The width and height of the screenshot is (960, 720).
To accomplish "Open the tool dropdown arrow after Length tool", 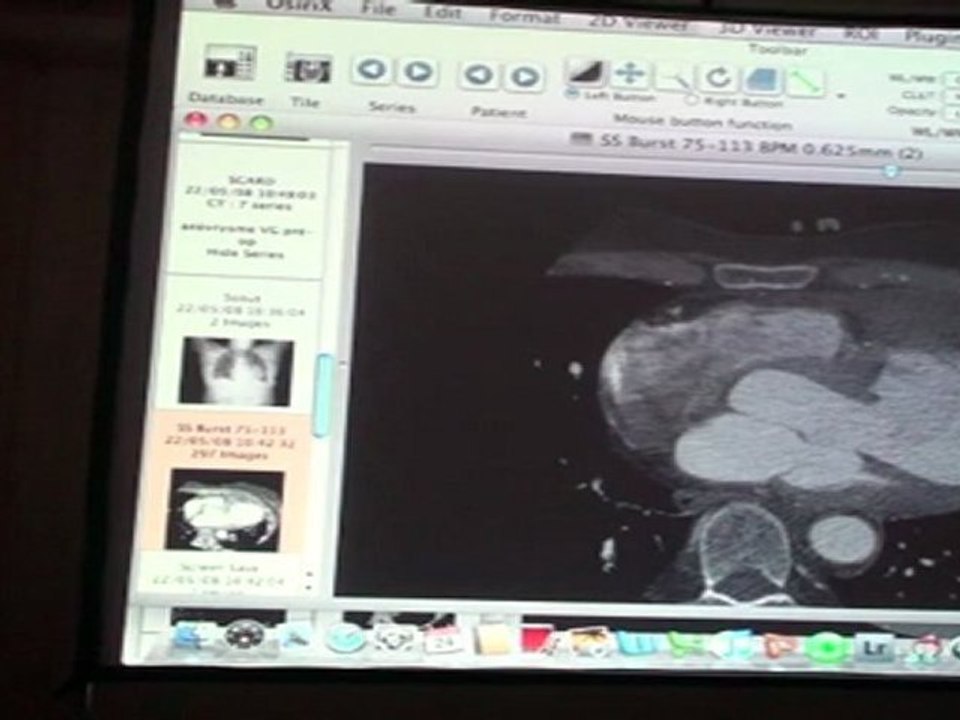I will 841,96.
